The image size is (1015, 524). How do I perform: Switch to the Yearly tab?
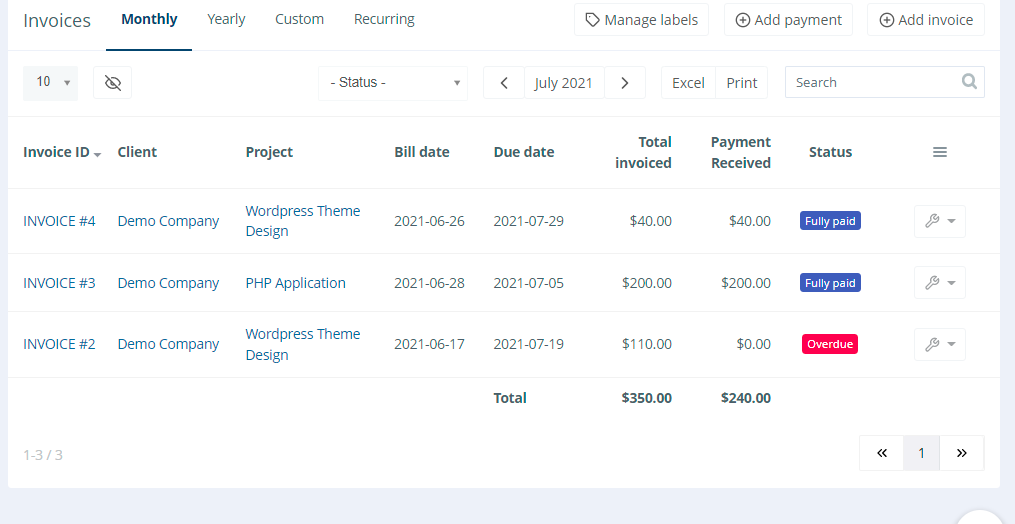(x=226, y=19)
